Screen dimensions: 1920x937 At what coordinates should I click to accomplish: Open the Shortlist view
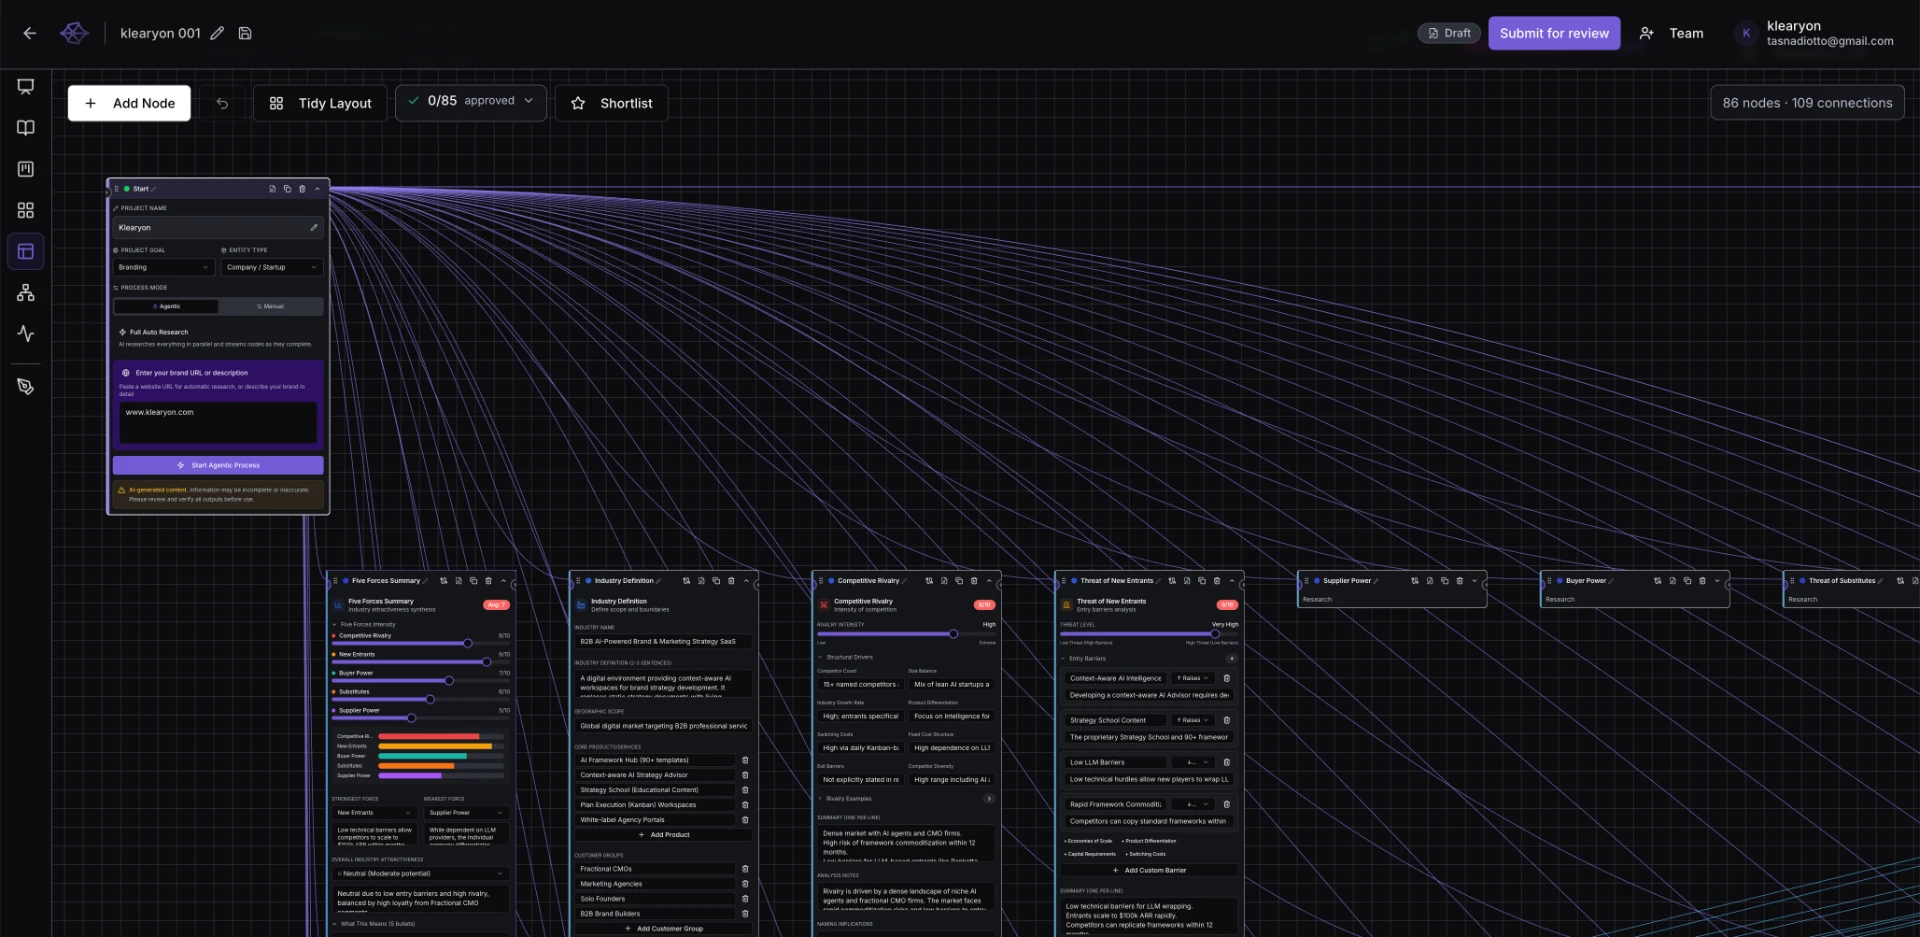(x=611, y=103)
